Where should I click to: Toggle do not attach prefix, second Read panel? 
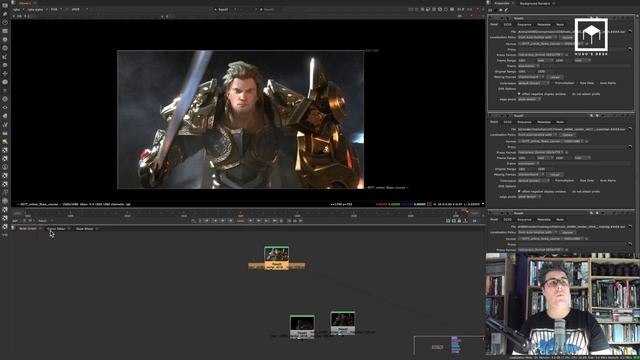pos(569,191)
